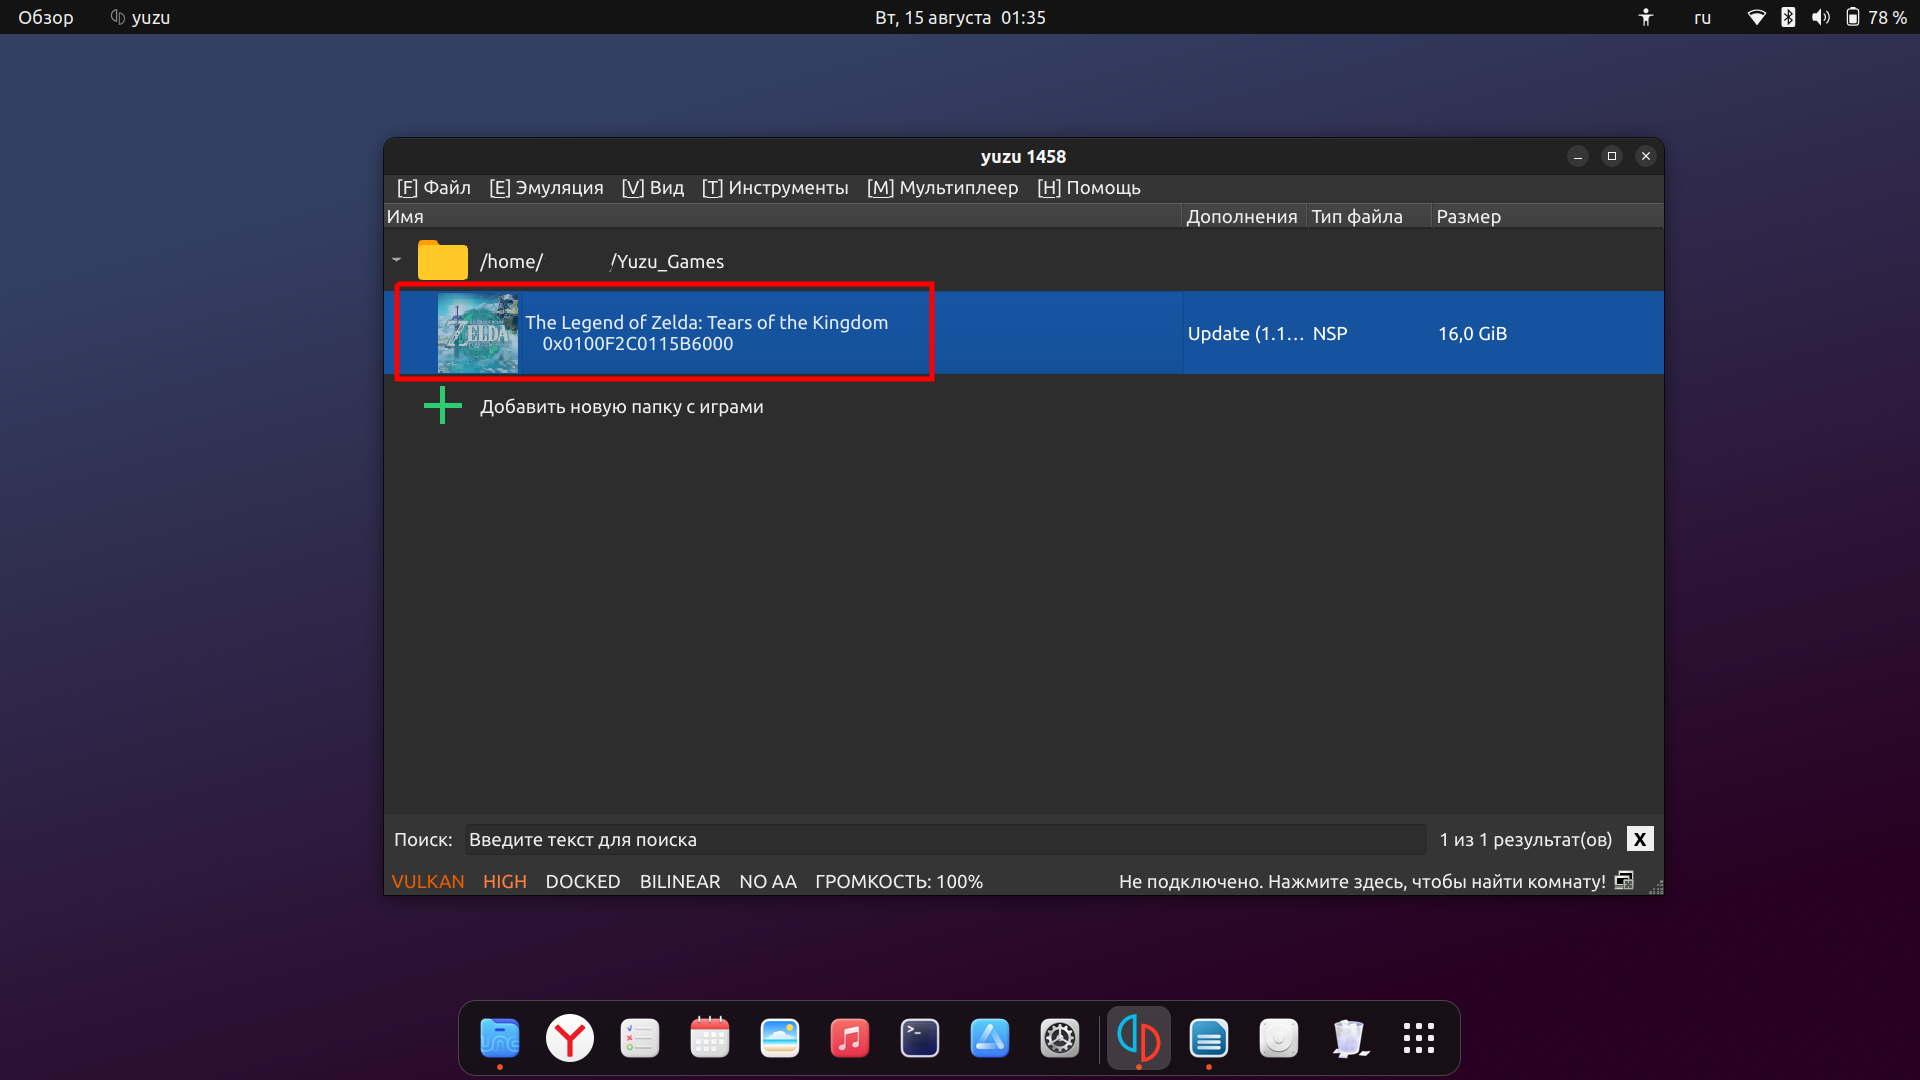The height and width of the screenshot is (1080, 1920).
Task: Toggle the NO AA anti-aliasing indicator
Action: 768,881
